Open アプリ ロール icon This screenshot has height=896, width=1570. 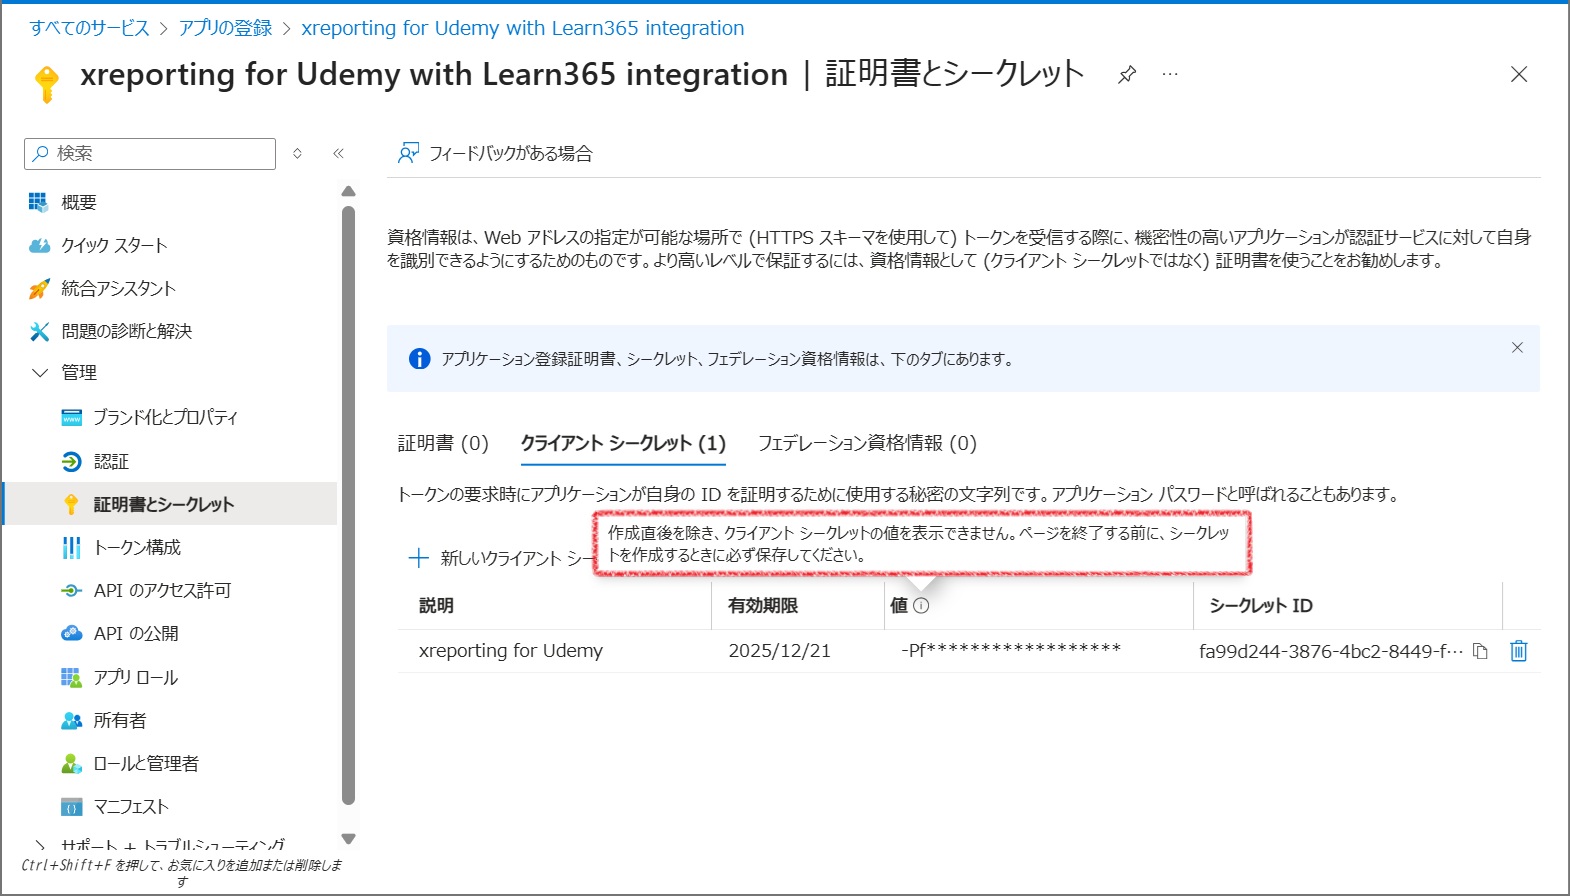[71, 677]
